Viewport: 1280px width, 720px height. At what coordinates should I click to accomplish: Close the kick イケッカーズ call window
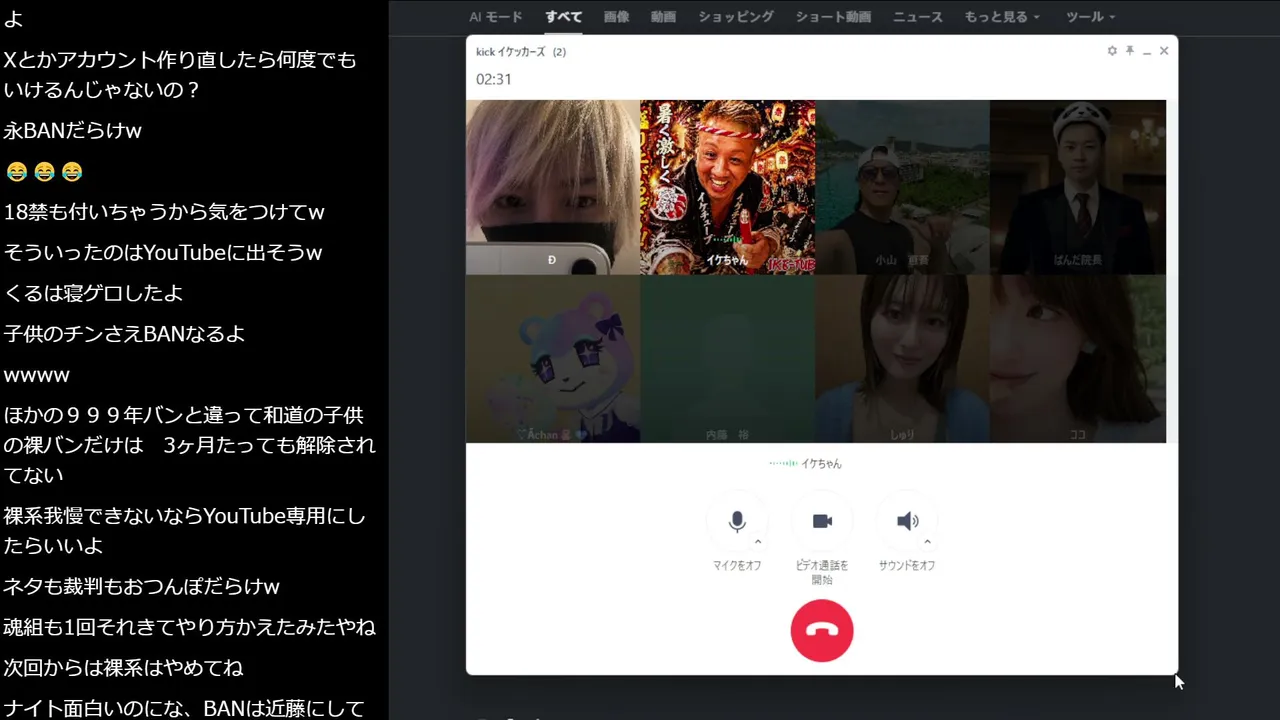tap(1164, 51)
